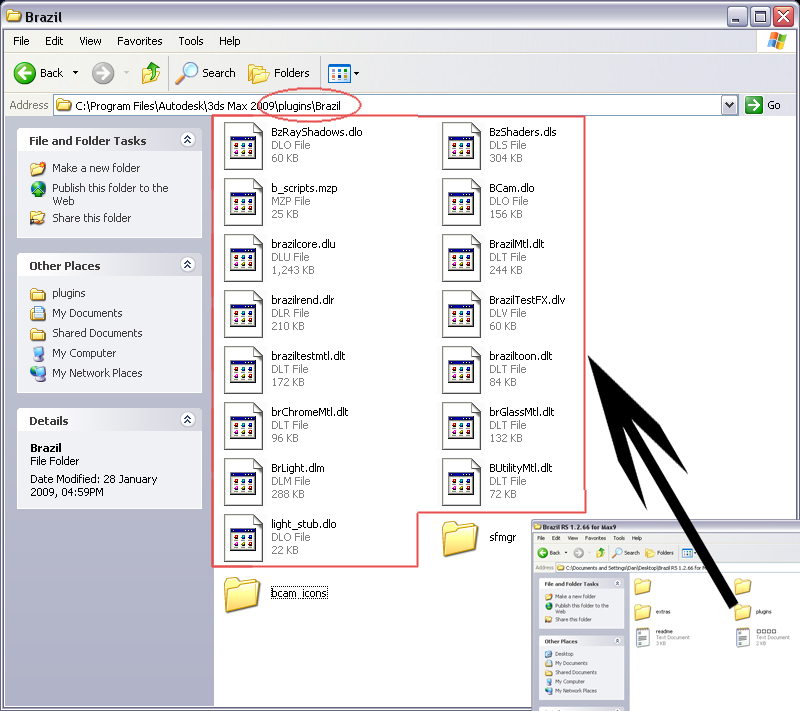Open the Favorites menu
The image size is (800, 711).
[x=140, y=41]
